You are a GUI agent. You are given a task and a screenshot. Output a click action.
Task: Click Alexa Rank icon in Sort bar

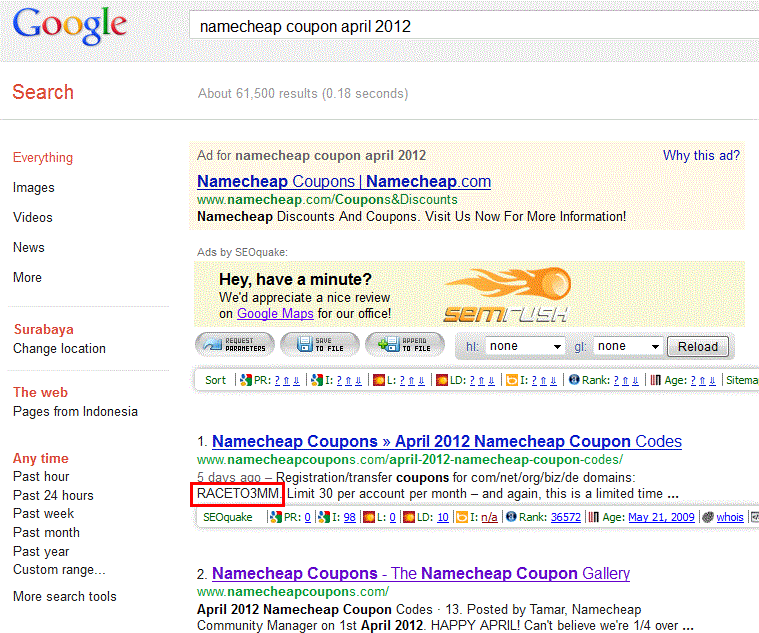[574, 380]
